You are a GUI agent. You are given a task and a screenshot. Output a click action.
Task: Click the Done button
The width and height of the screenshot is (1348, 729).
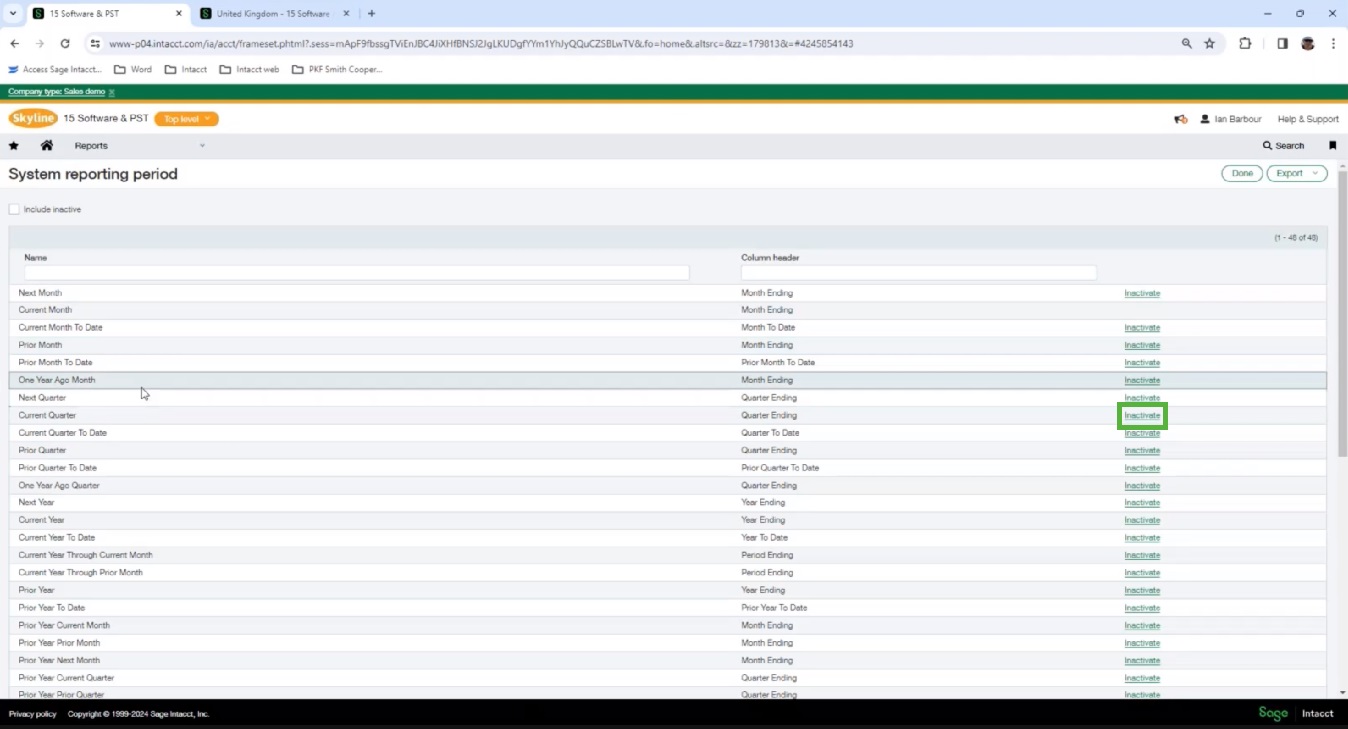click(x=1242, y=172)
